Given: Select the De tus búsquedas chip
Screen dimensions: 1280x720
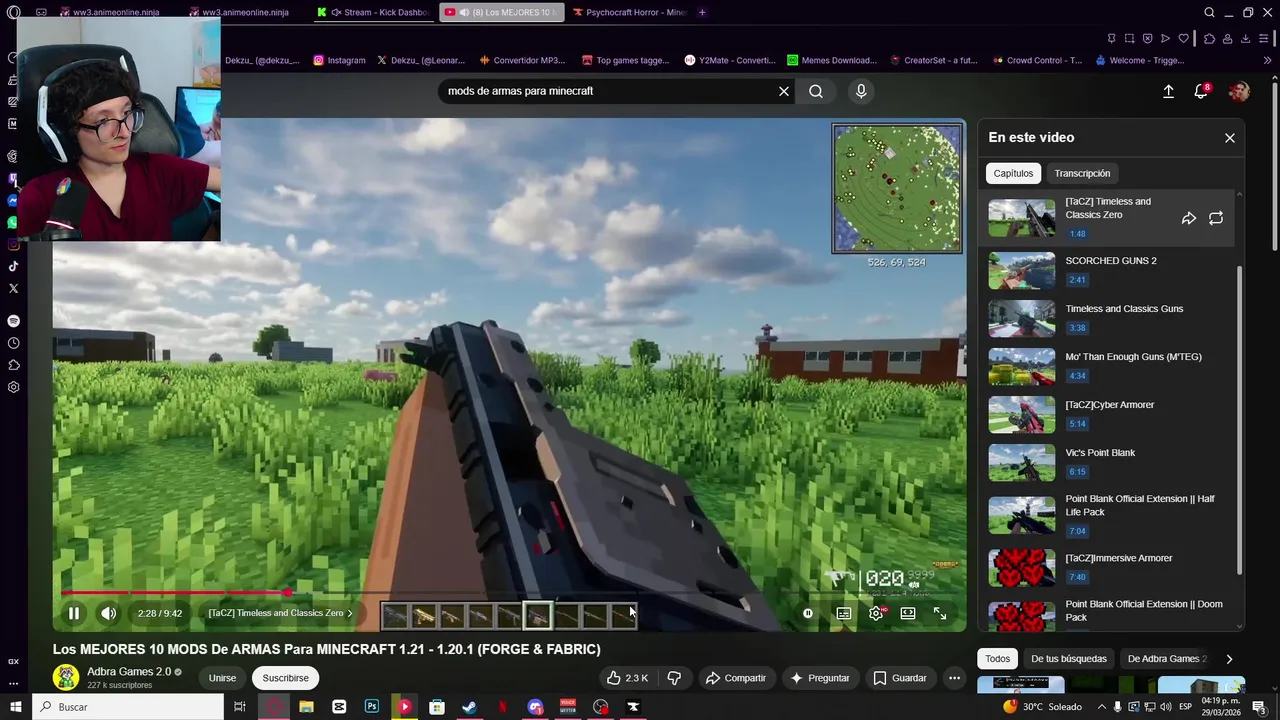Looking at the screenshot, I should (1069, 659).
